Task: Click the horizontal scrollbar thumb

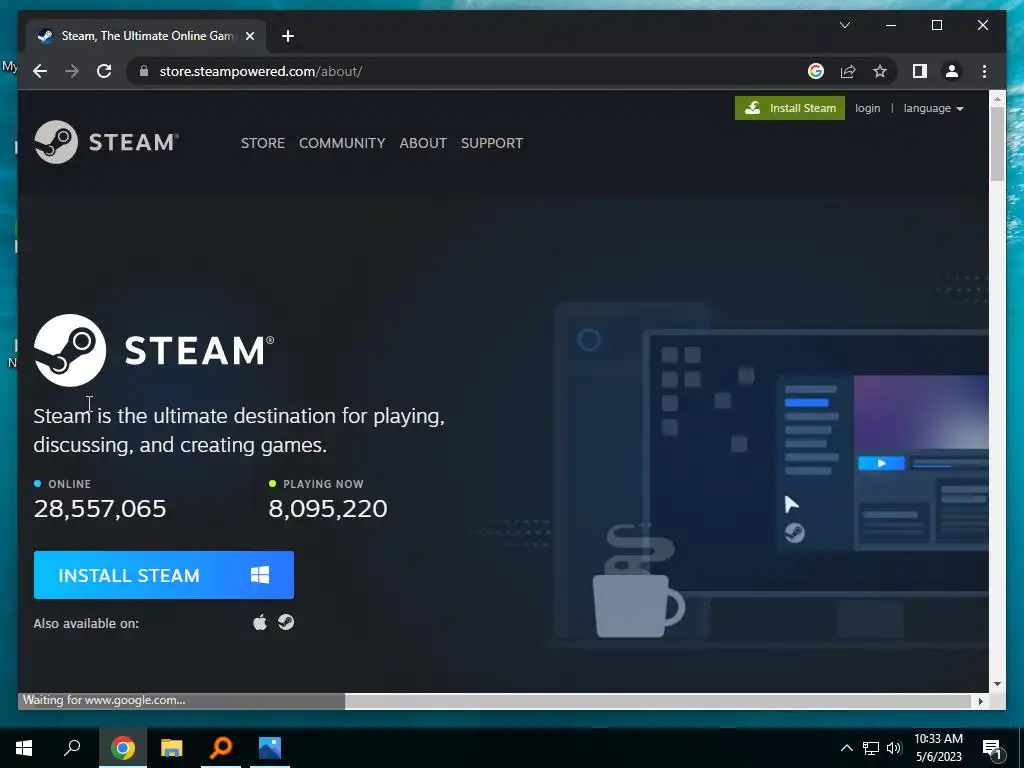Action: click(659, 701)
